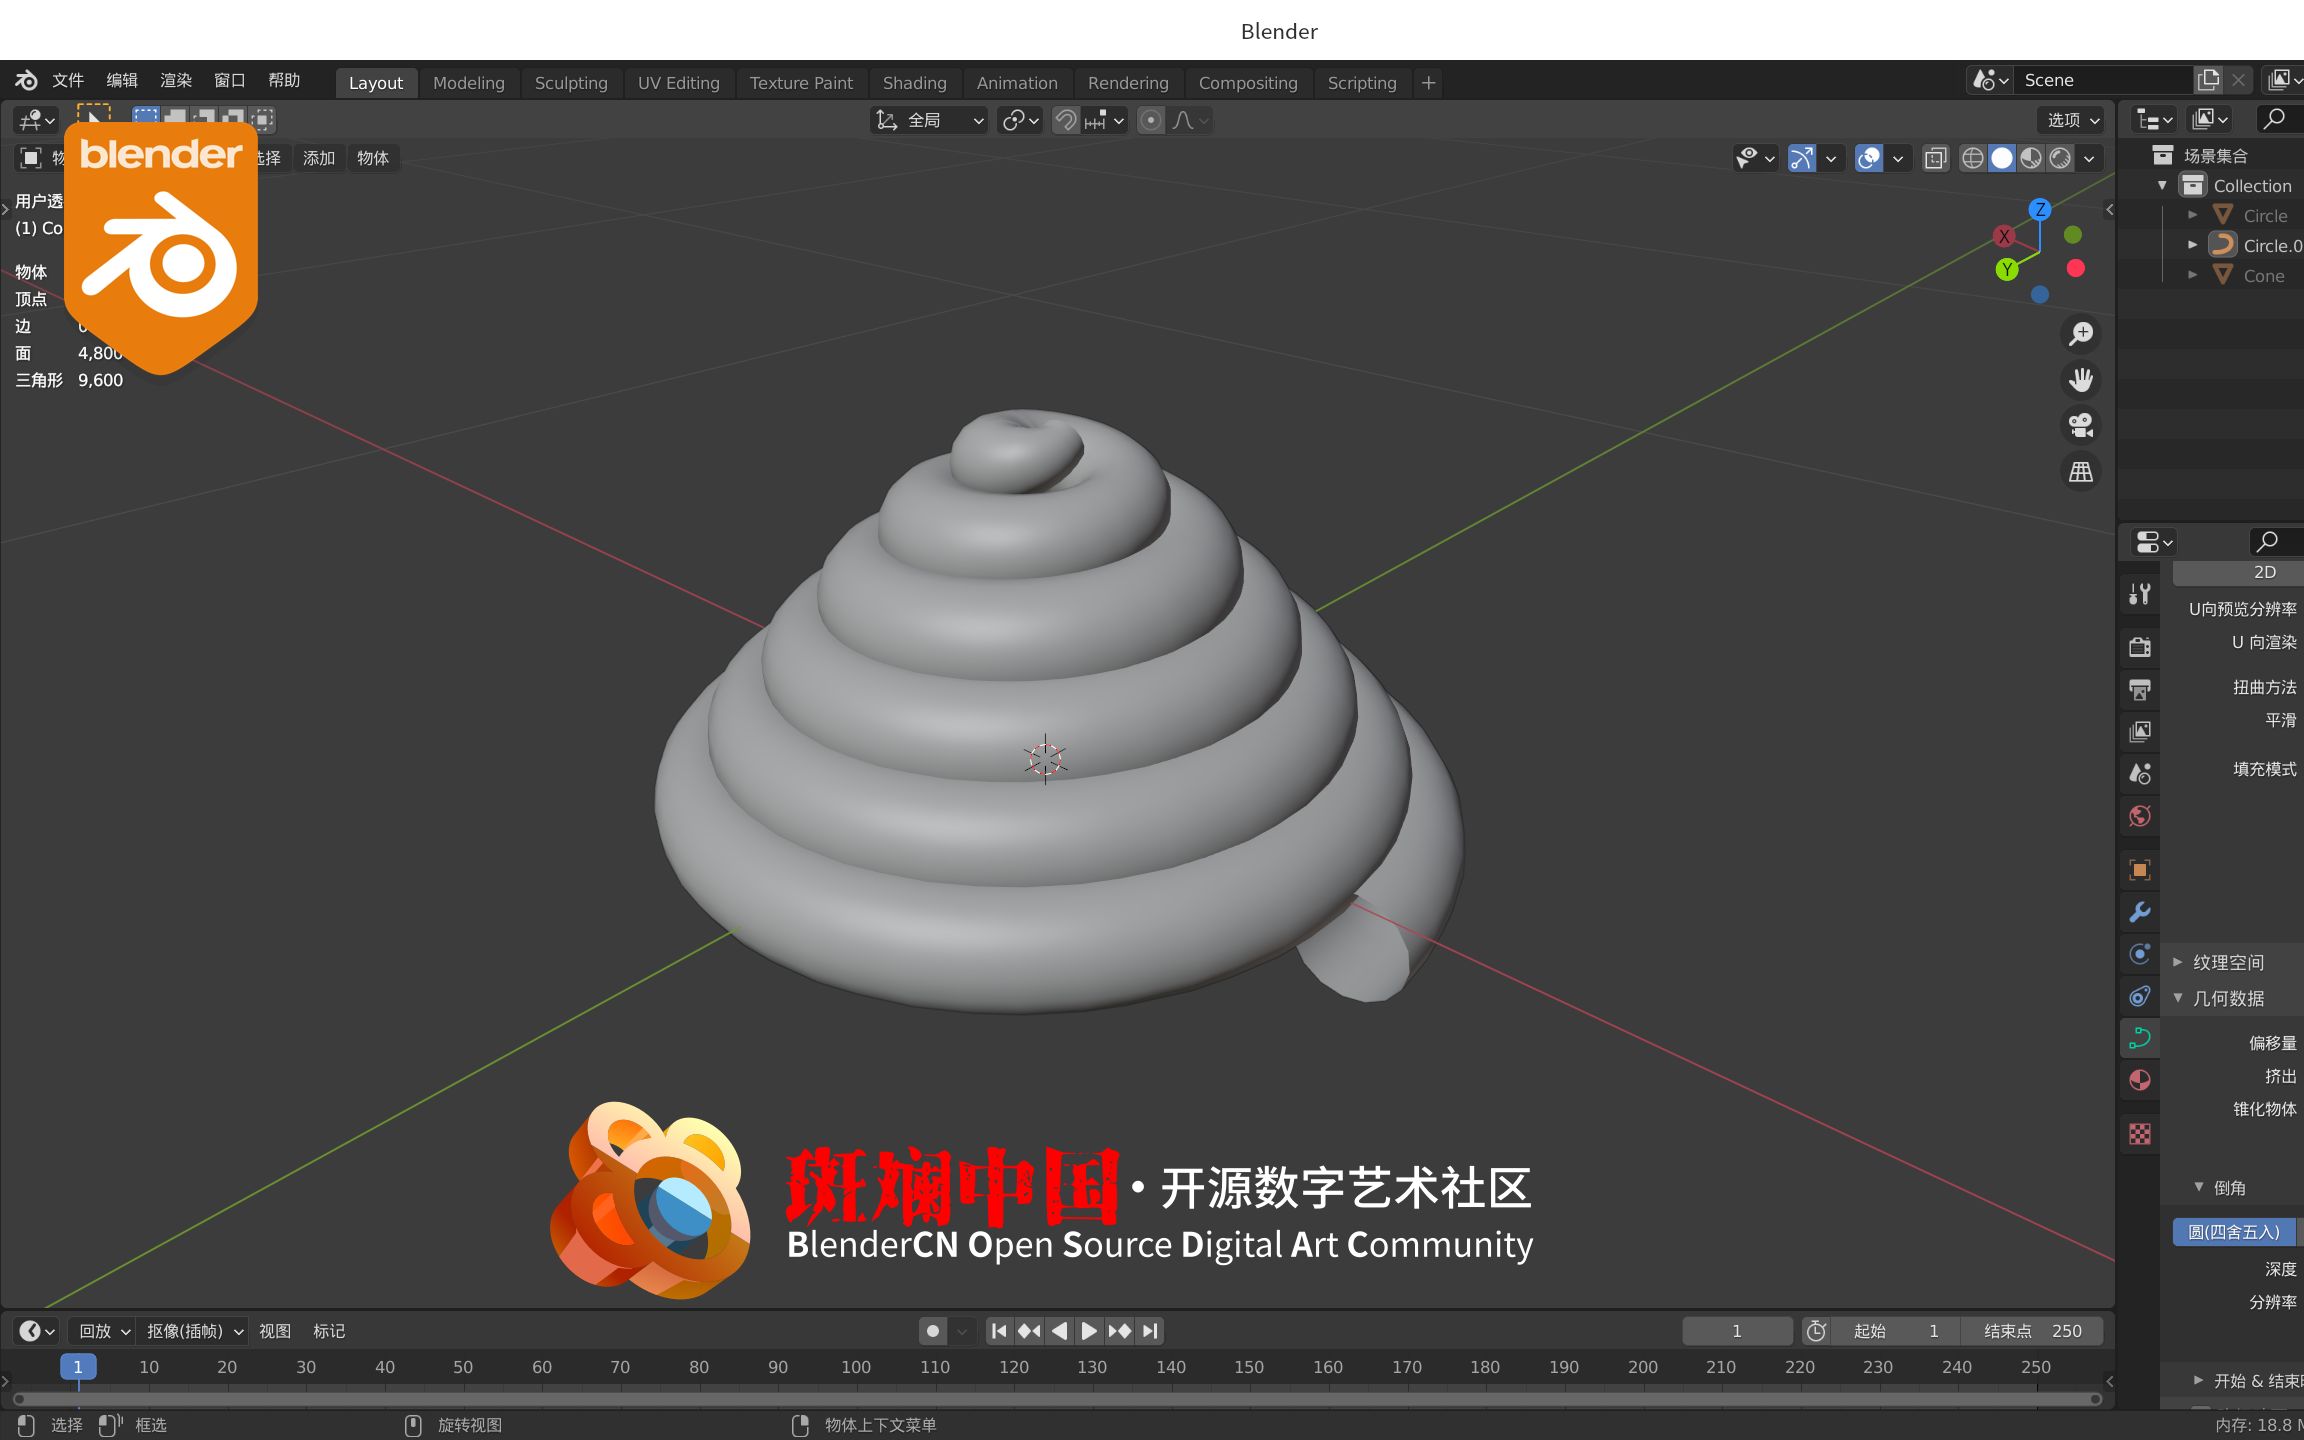This screenshot has width=2304, height=1440.
Task: Open the Render properties tab
Action: 2139,647
